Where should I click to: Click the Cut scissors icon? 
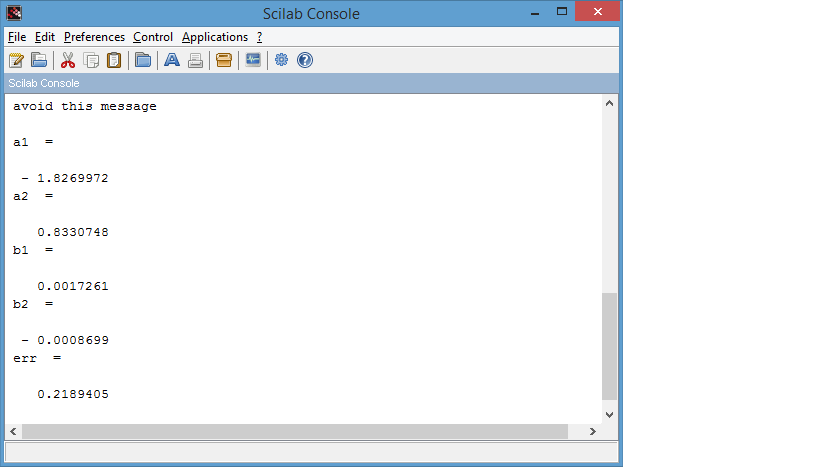click(x=68, y=60)
